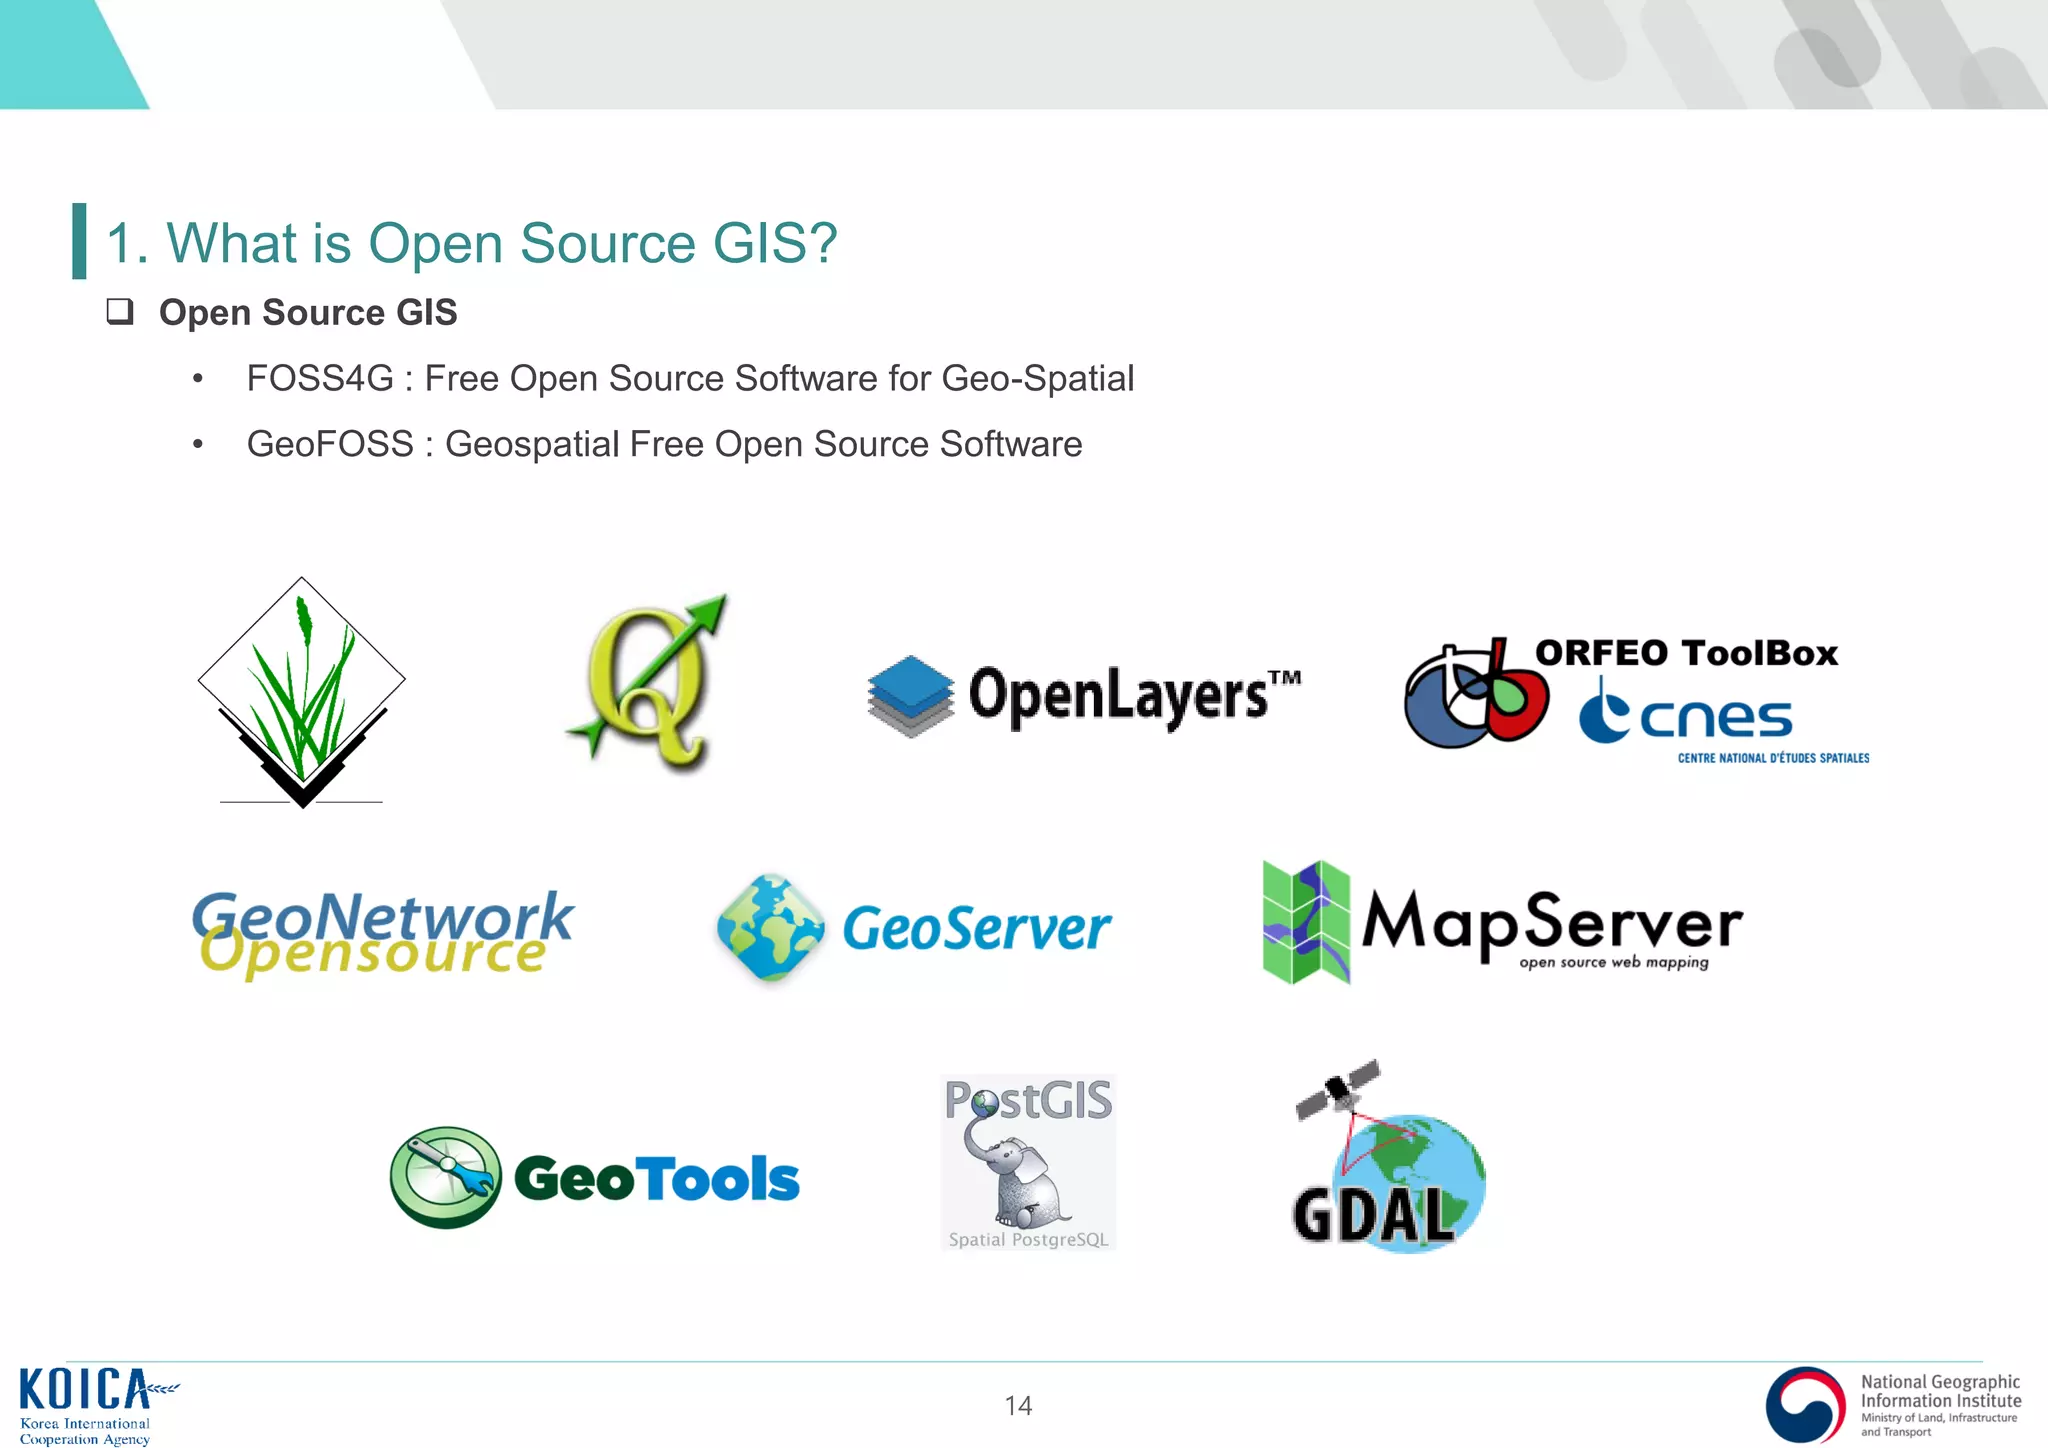The height and width of the screenshot is (1448, 2048).
Task: Click the 'OpenLayers' text label
Action: pyautogui.click(x=1118, y=695)
